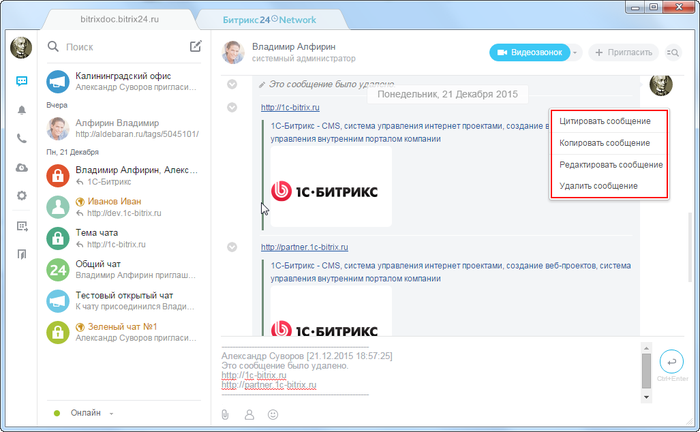
Task: Open Владимир Алфирин, Алекс… group chat
Action: click(x=124, y=175)
